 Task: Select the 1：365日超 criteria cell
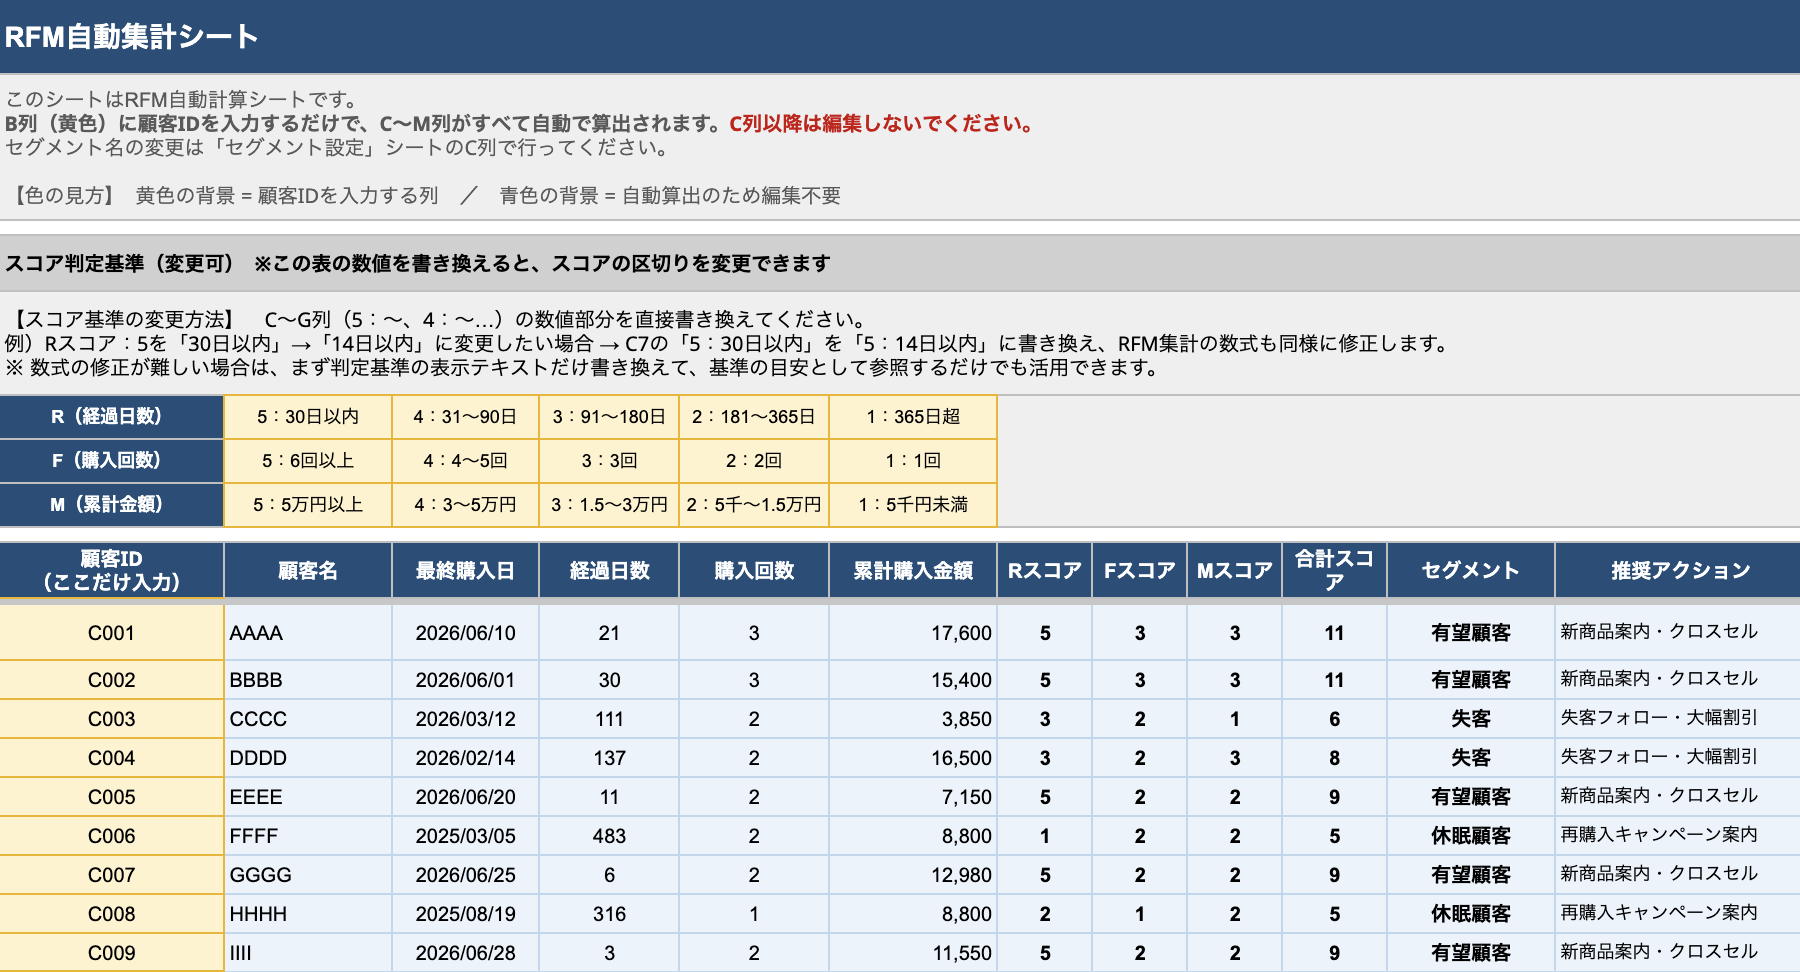click(x=913, y=417)
